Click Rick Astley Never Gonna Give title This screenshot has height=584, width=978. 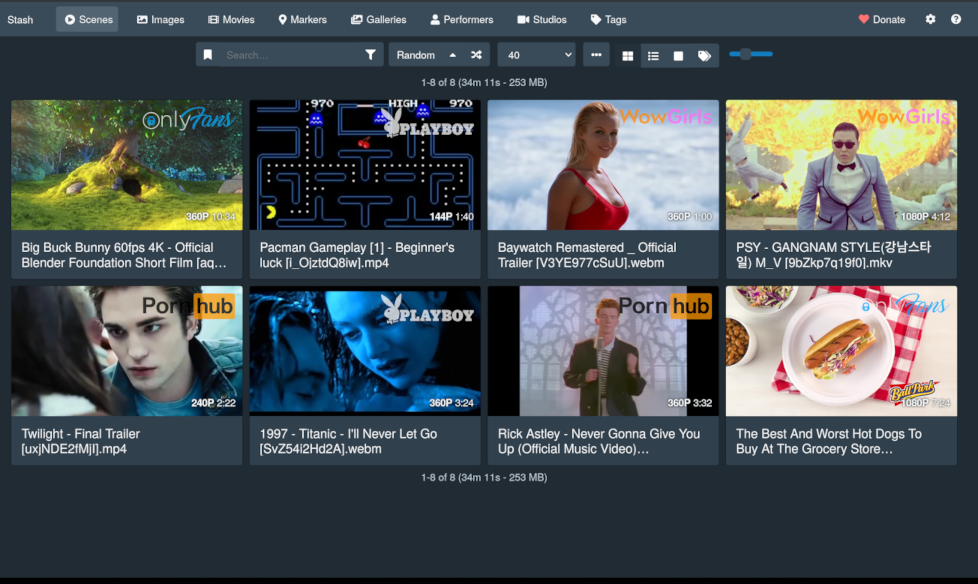pyautogui.click(x=599, y=441)
